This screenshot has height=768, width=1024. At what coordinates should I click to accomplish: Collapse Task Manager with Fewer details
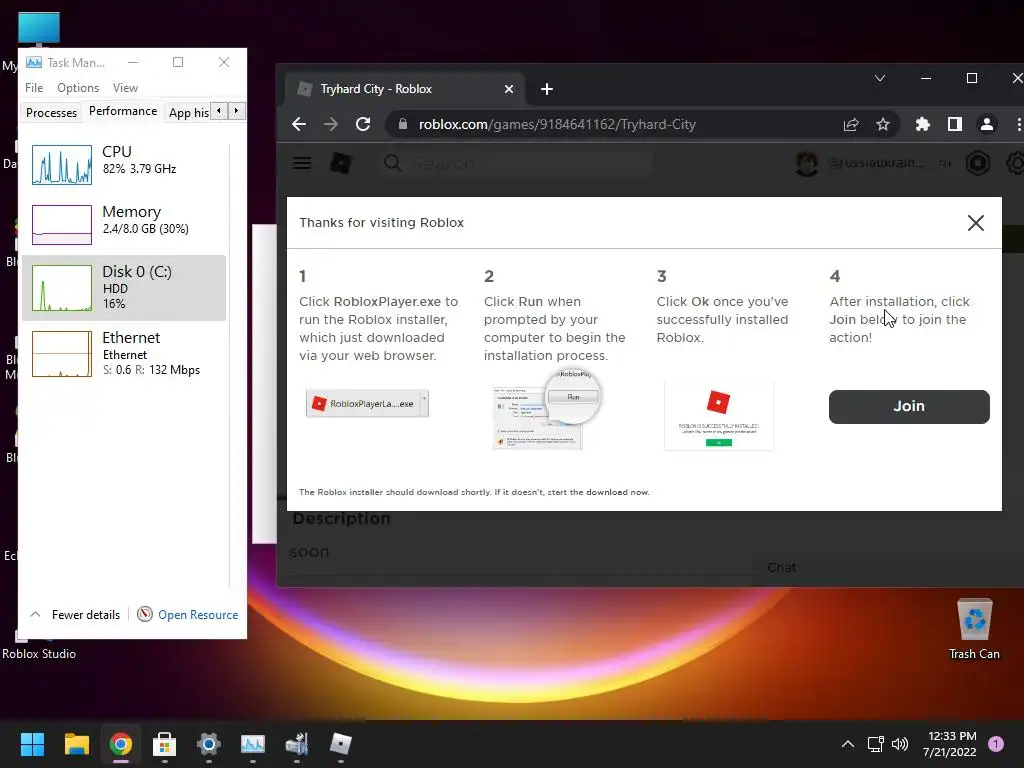point(75,615)
